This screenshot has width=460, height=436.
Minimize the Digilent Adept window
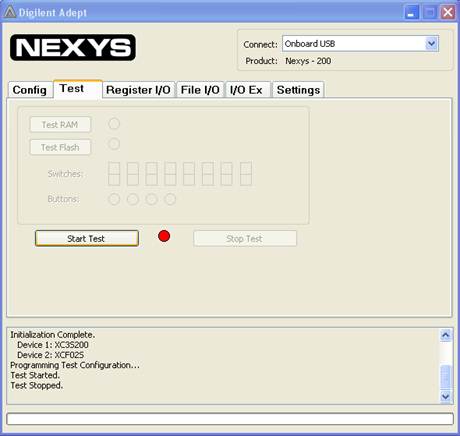click(412, 13)
